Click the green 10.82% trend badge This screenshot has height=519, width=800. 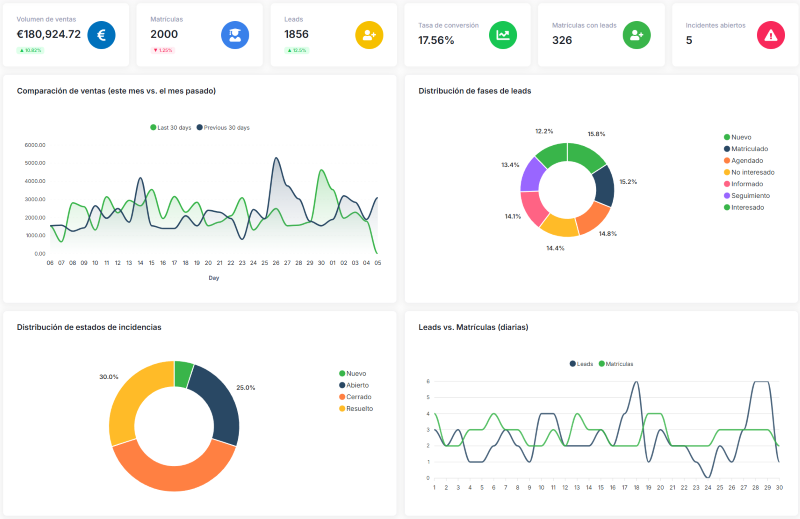30,50
